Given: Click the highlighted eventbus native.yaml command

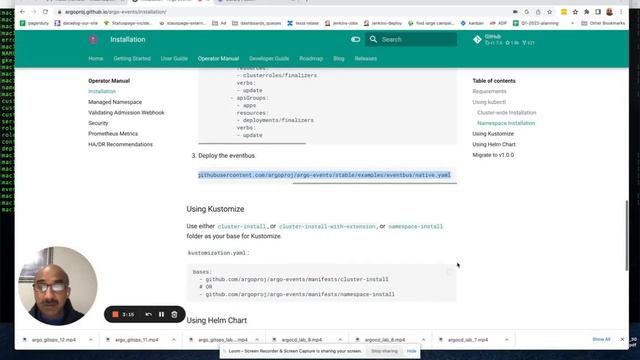Looking at the screenshot, I should [324, 175].
